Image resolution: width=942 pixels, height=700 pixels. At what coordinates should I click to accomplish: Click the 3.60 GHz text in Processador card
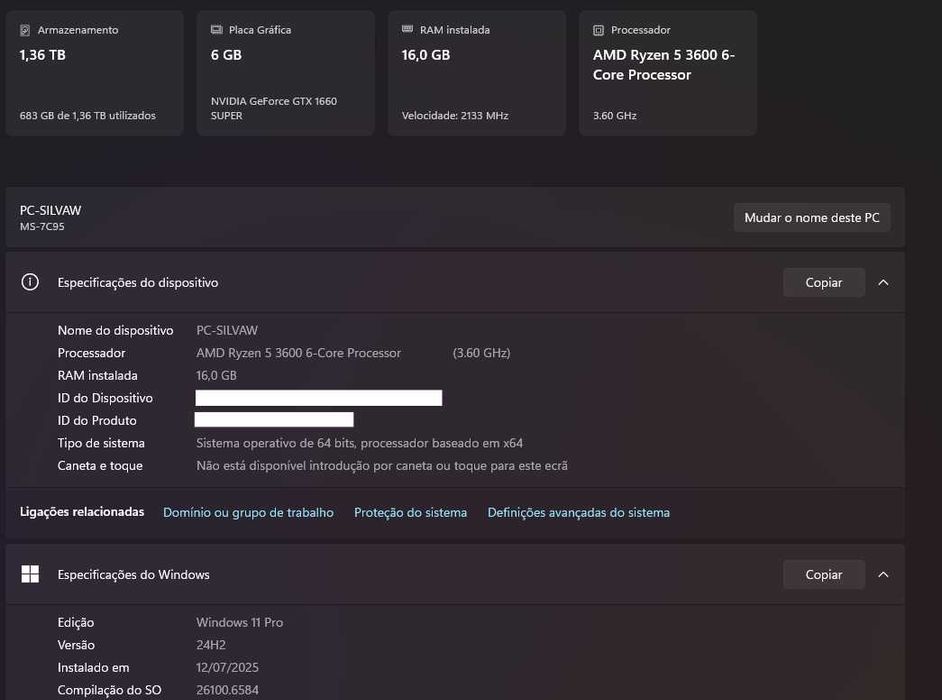615,115
